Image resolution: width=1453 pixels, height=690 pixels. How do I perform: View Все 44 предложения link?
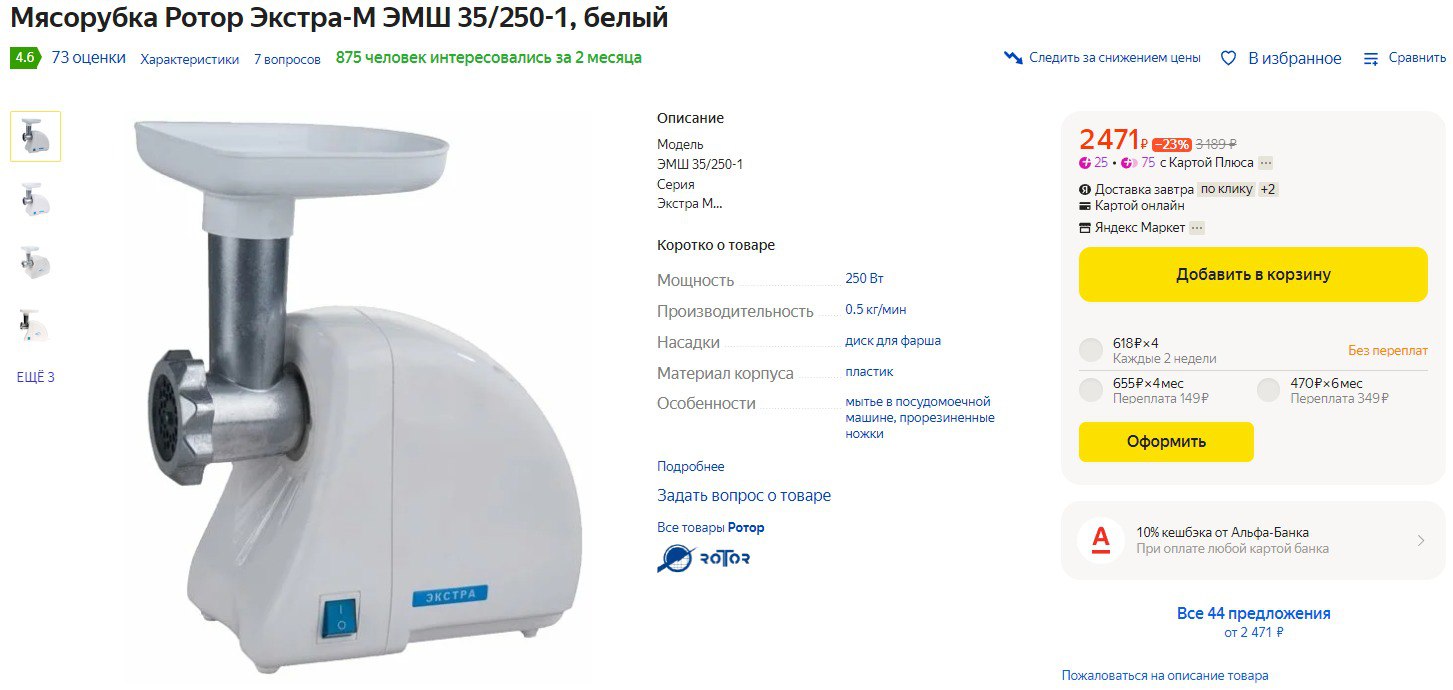click(x=1254, y=613)
